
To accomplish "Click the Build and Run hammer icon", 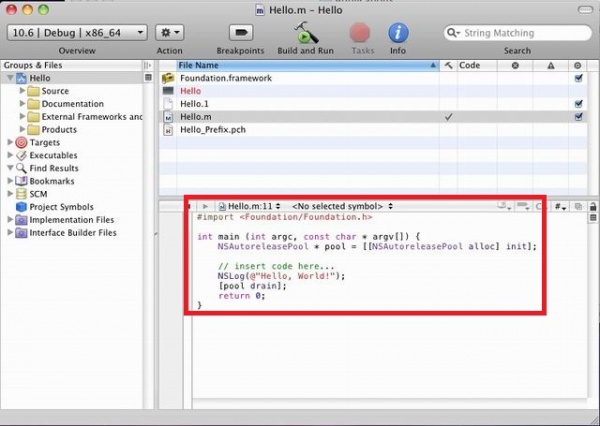I will point(305,33).
